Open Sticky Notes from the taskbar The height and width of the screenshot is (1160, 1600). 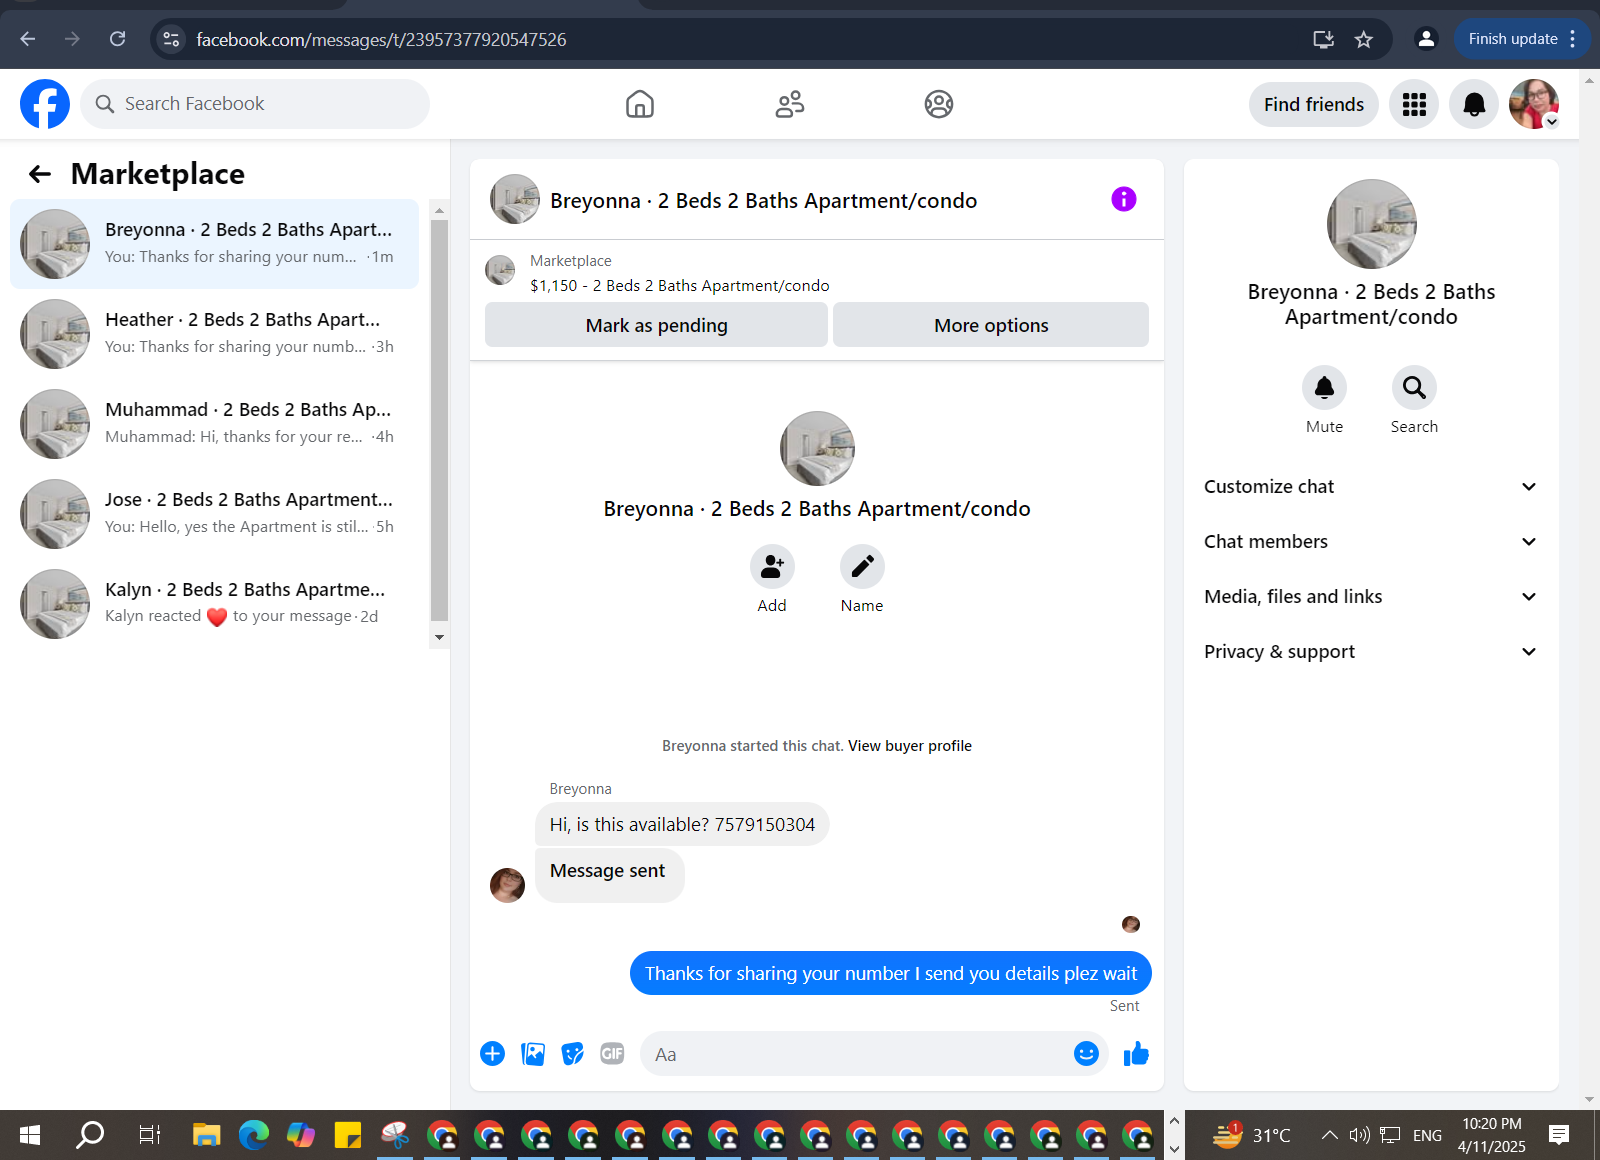pyautogui.click(x=348, y=1135)
